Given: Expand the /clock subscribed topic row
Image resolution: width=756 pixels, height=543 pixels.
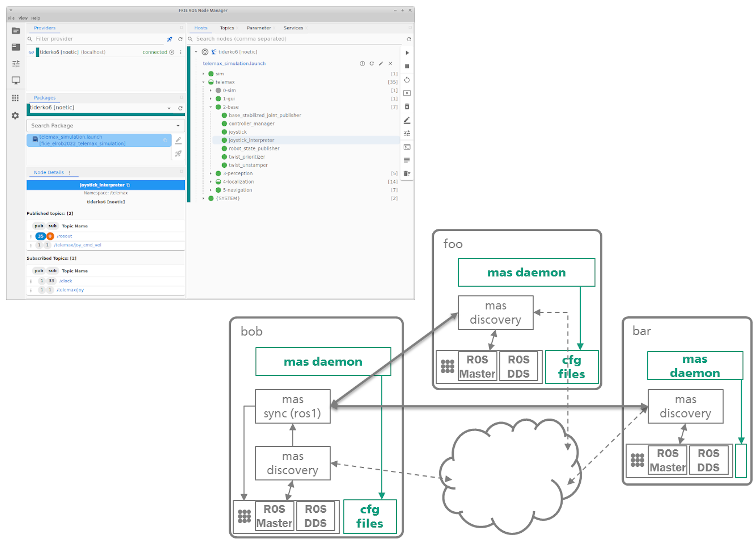Looking at the screenshot, I should (x=31, y=281).
